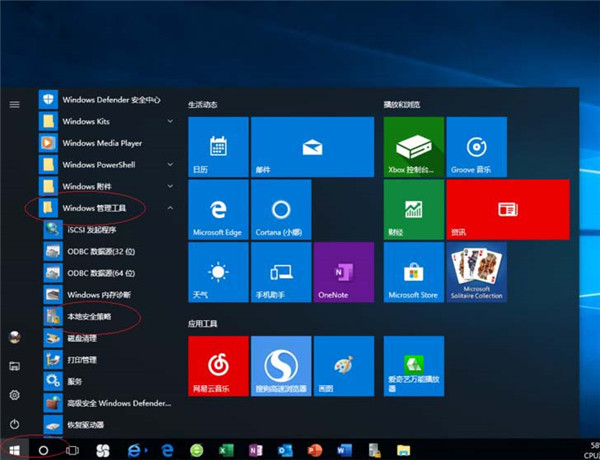The height and width of the screenshot is (460, 600).
Task: Open the 画图 (Paint) tile
Action: click(342, 365)
